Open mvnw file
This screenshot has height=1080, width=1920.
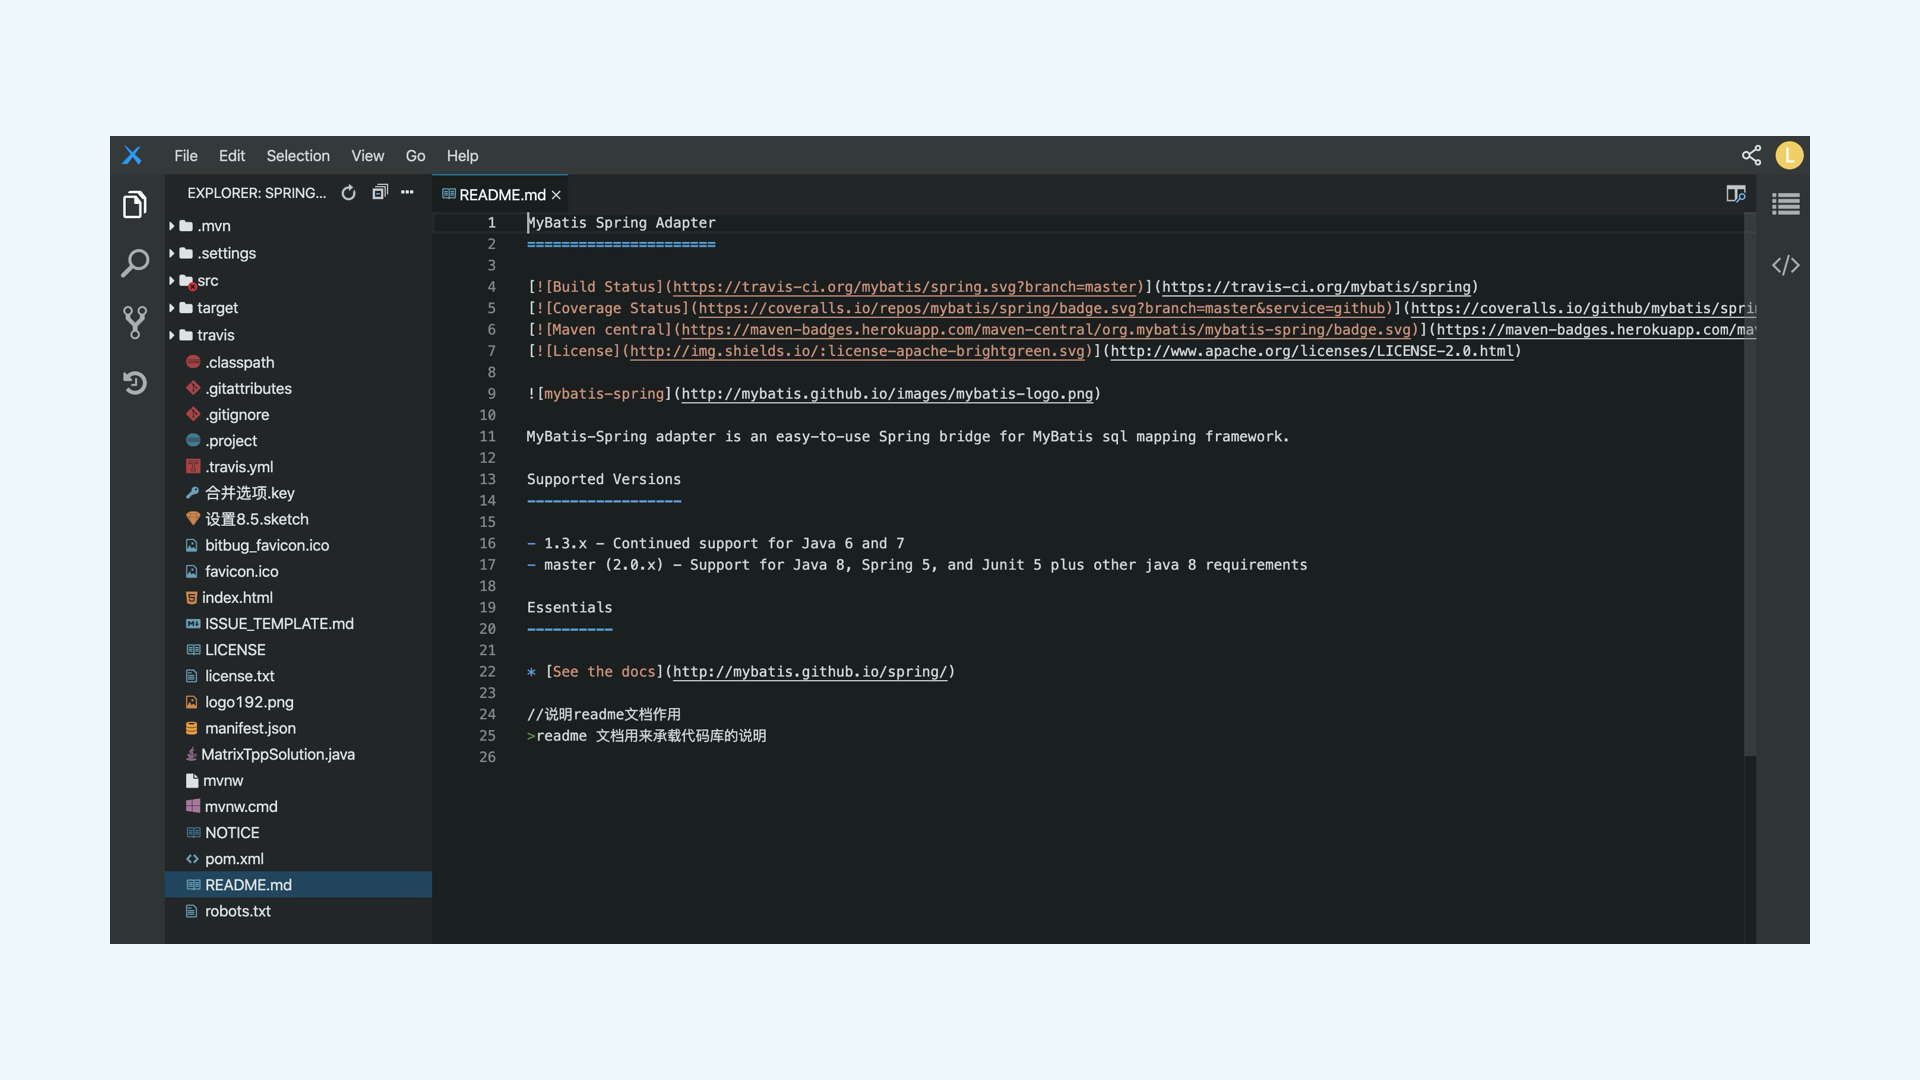[298, 780]
